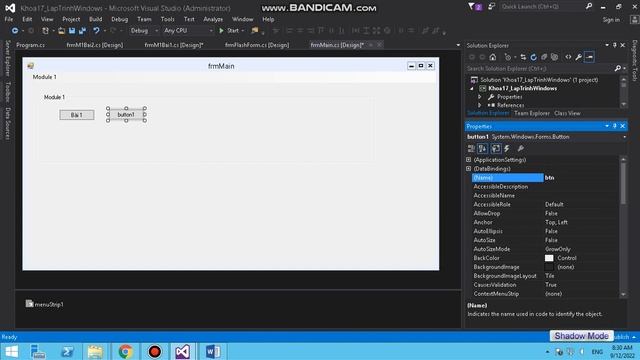
Task: Expand the References node in Solution Explorer
Action: (x=480, y=105)
